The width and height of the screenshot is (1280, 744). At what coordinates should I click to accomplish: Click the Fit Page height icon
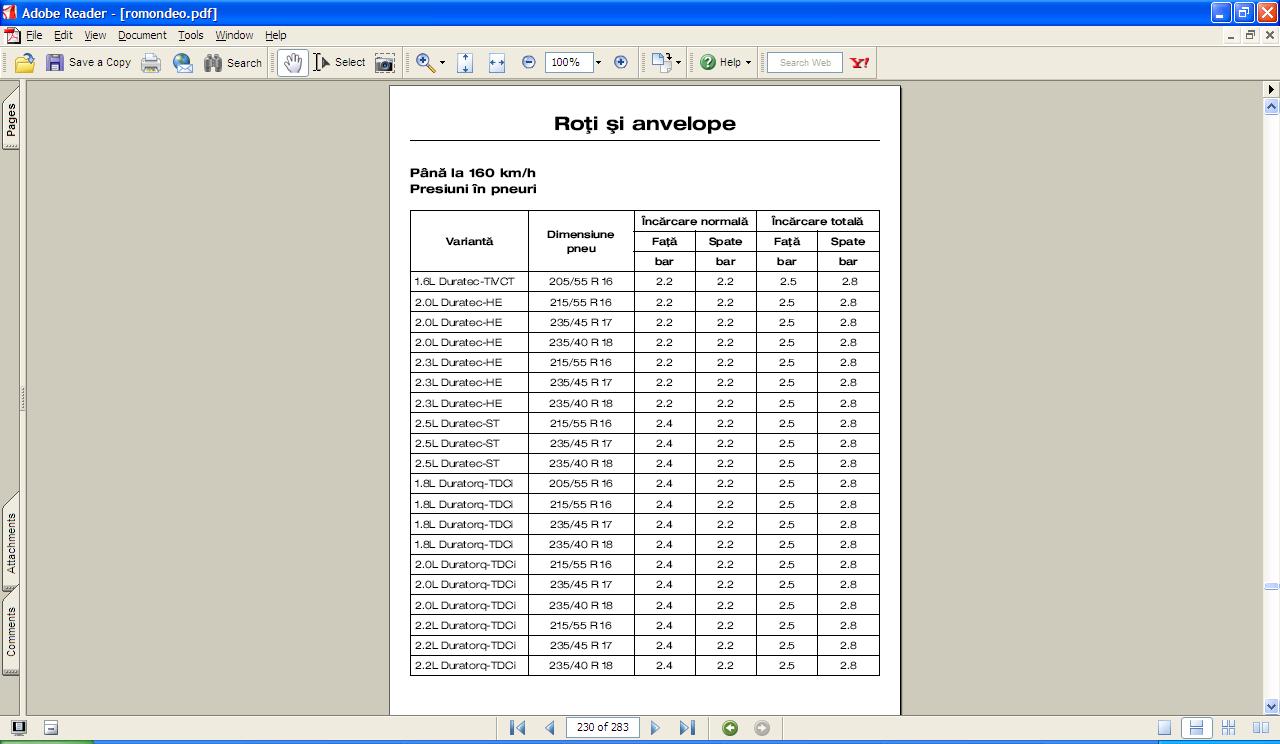[465, 63]
